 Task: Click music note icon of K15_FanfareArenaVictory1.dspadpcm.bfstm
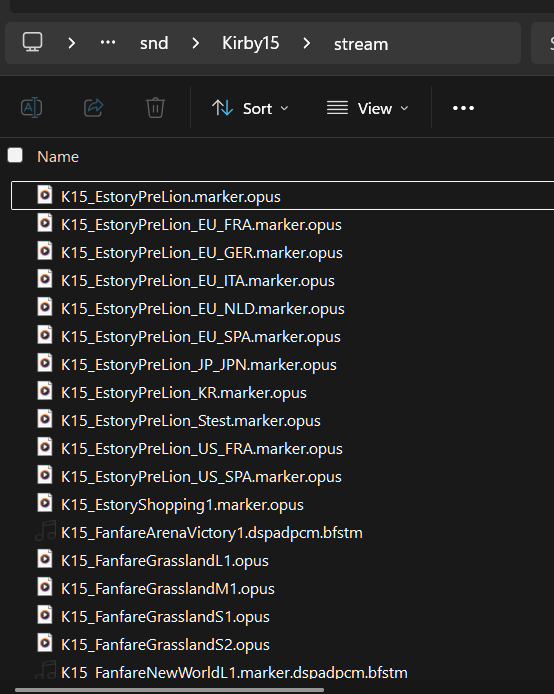click(46, 531)
